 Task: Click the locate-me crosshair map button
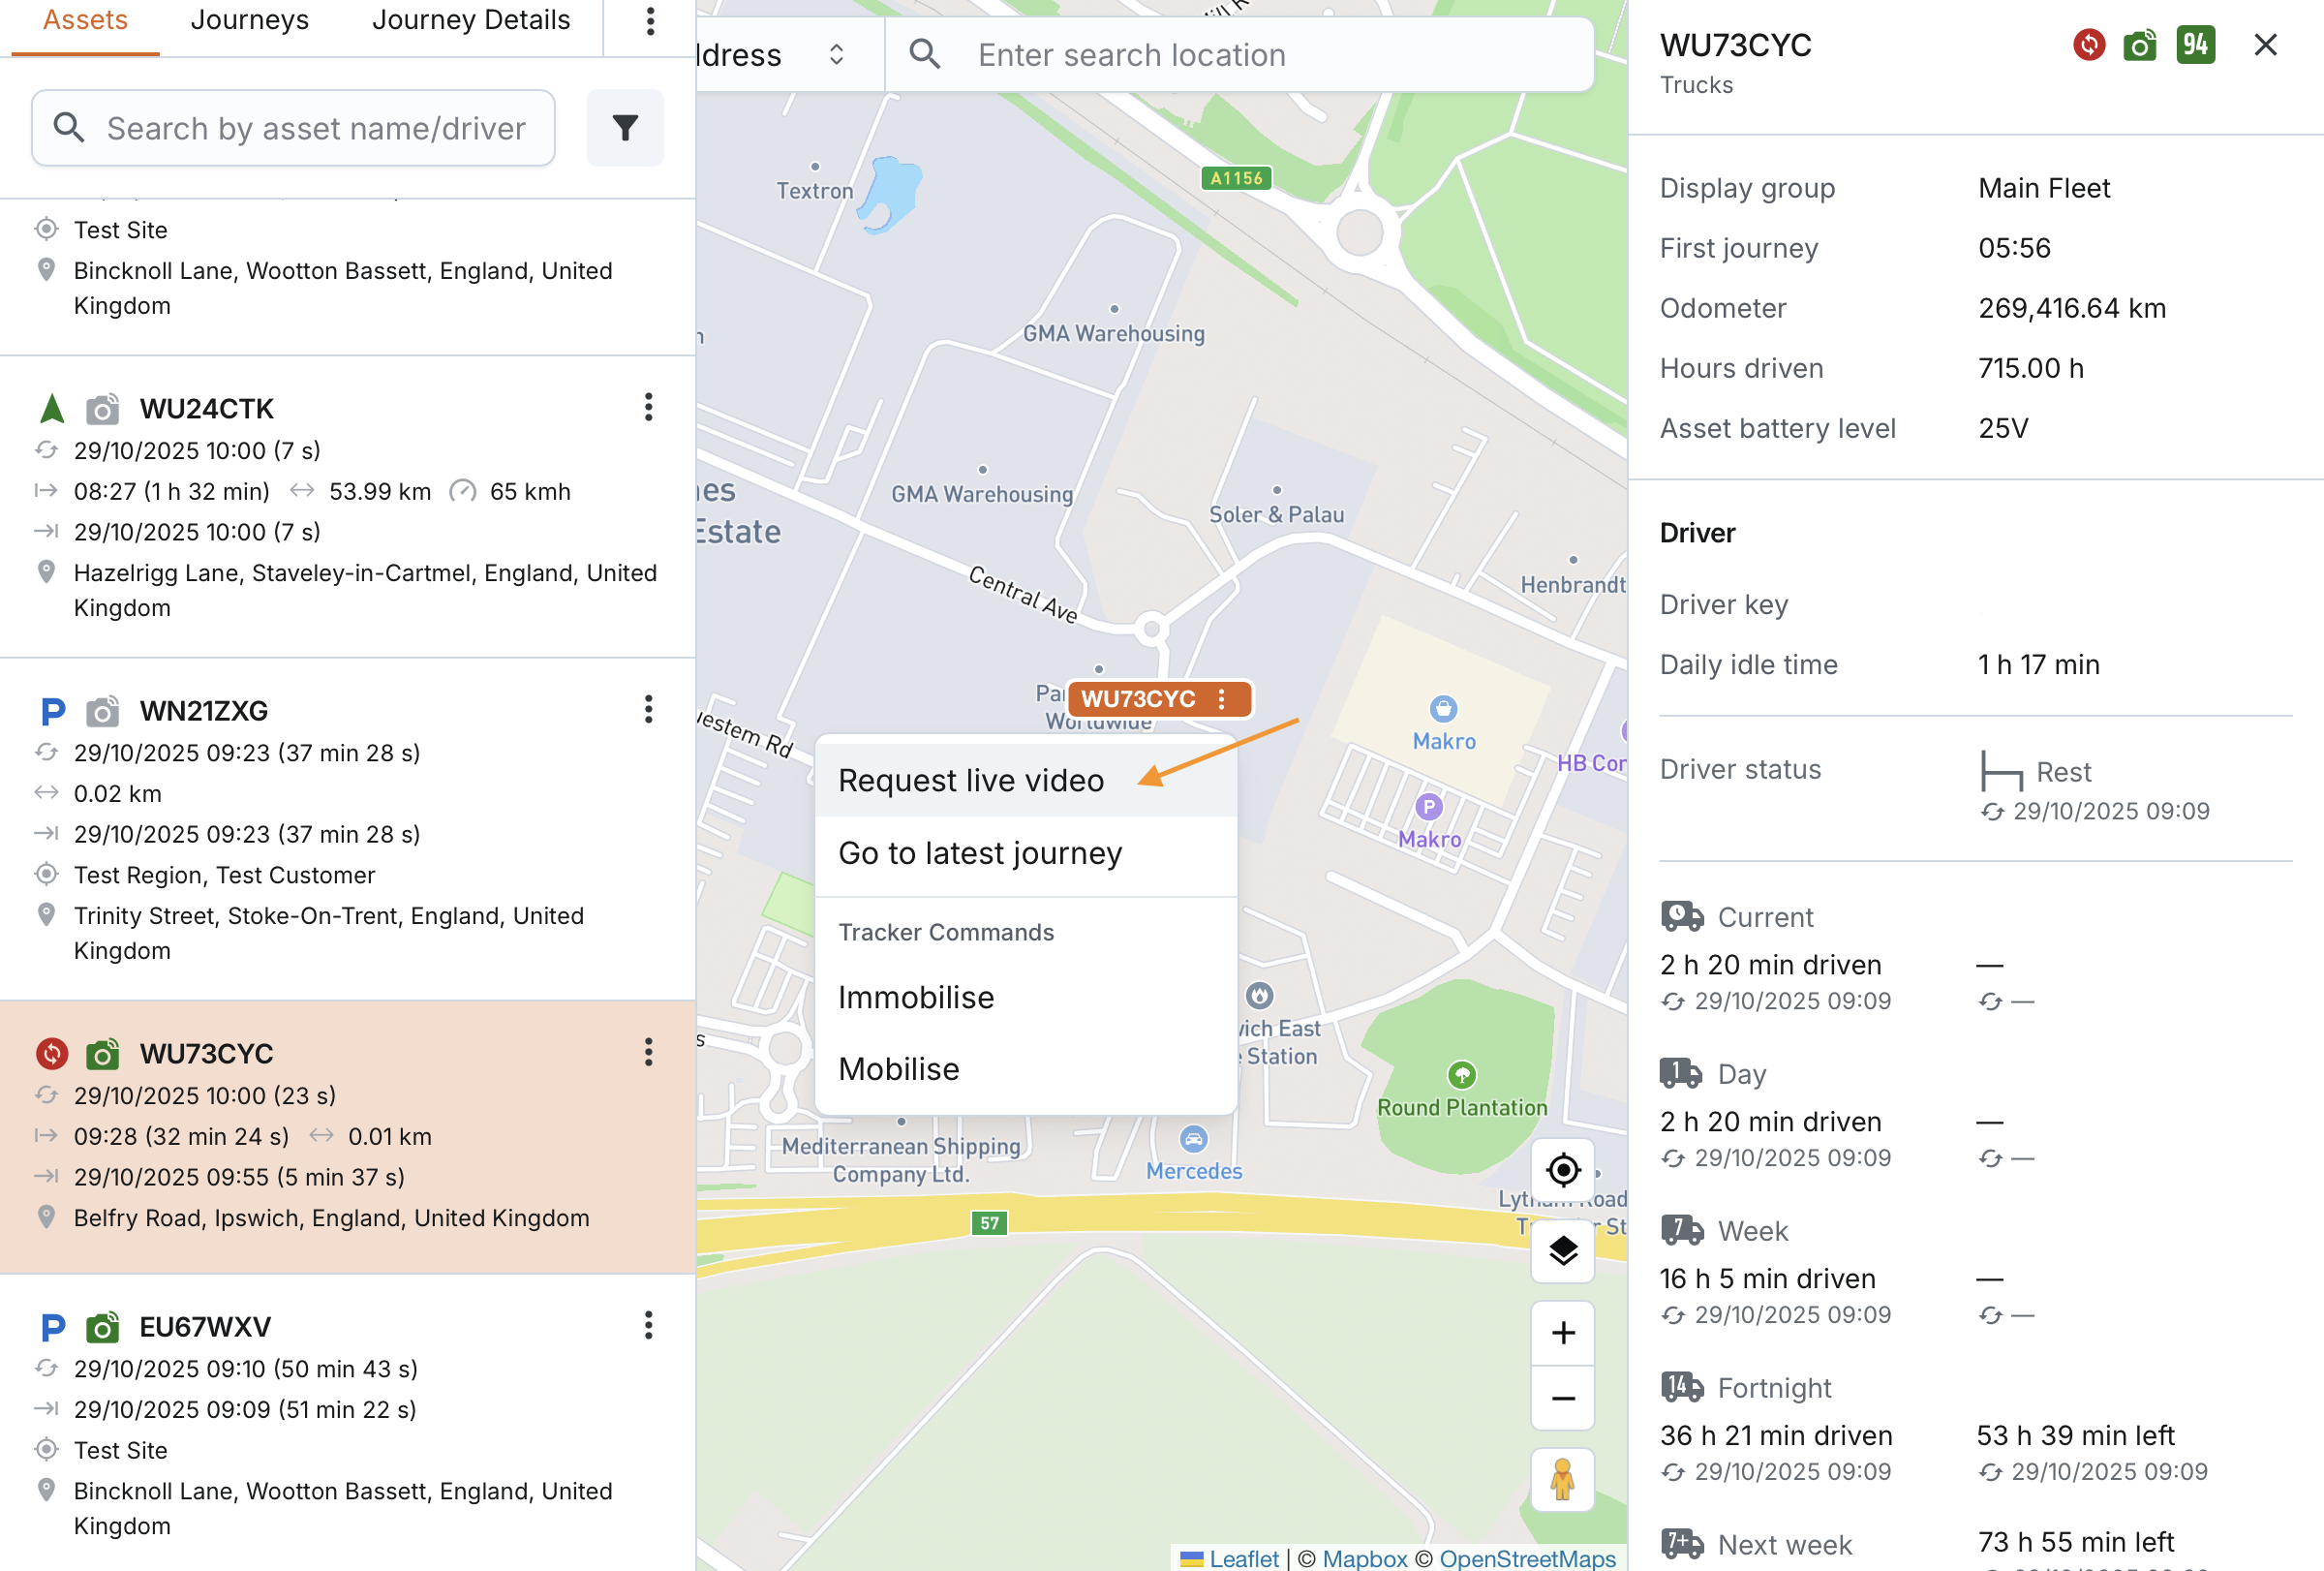[x=1563, y=1169]
